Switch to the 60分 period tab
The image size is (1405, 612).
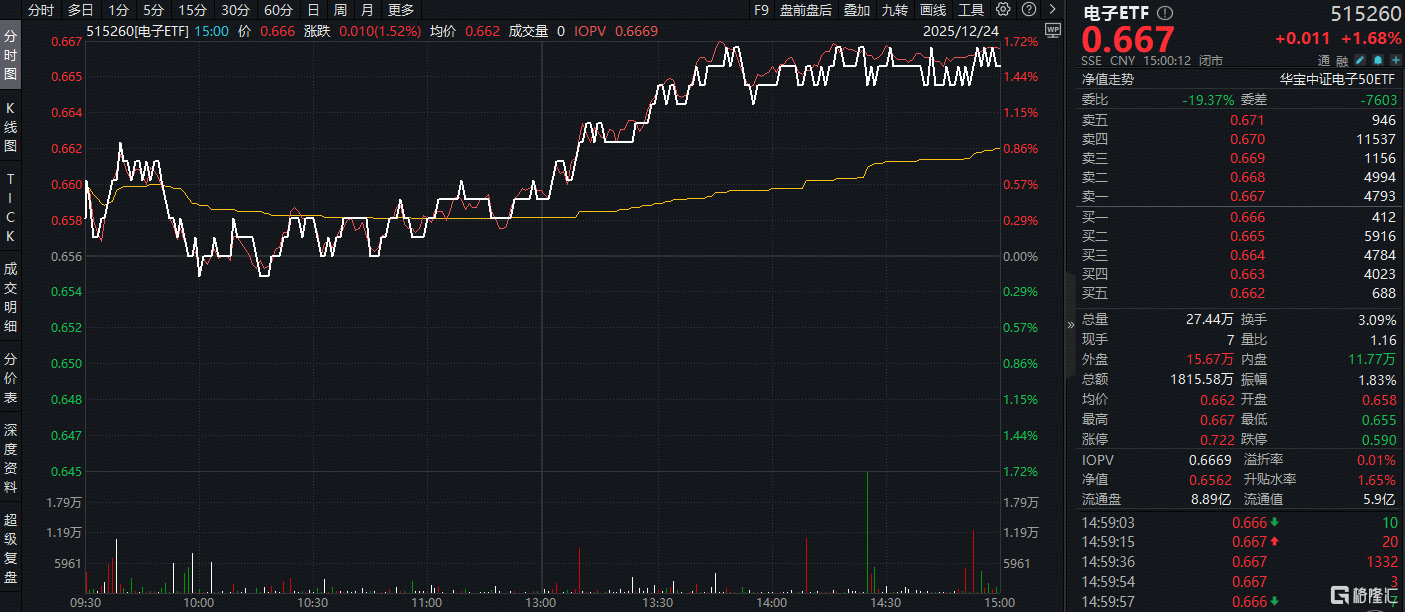click(278, 10)
